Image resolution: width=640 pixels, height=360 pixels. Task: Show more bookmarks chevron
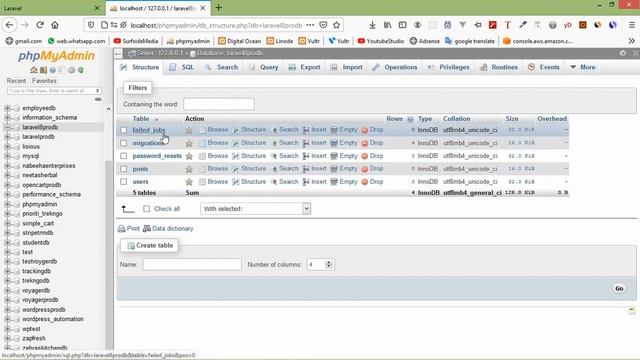pyautogui.click(x=631, y=41)
